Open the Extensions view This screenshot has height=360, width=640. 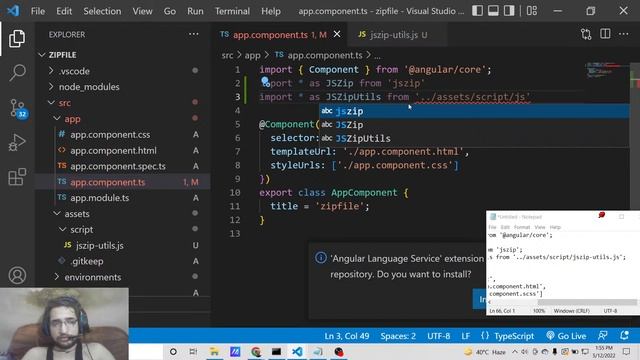[17, 177]
